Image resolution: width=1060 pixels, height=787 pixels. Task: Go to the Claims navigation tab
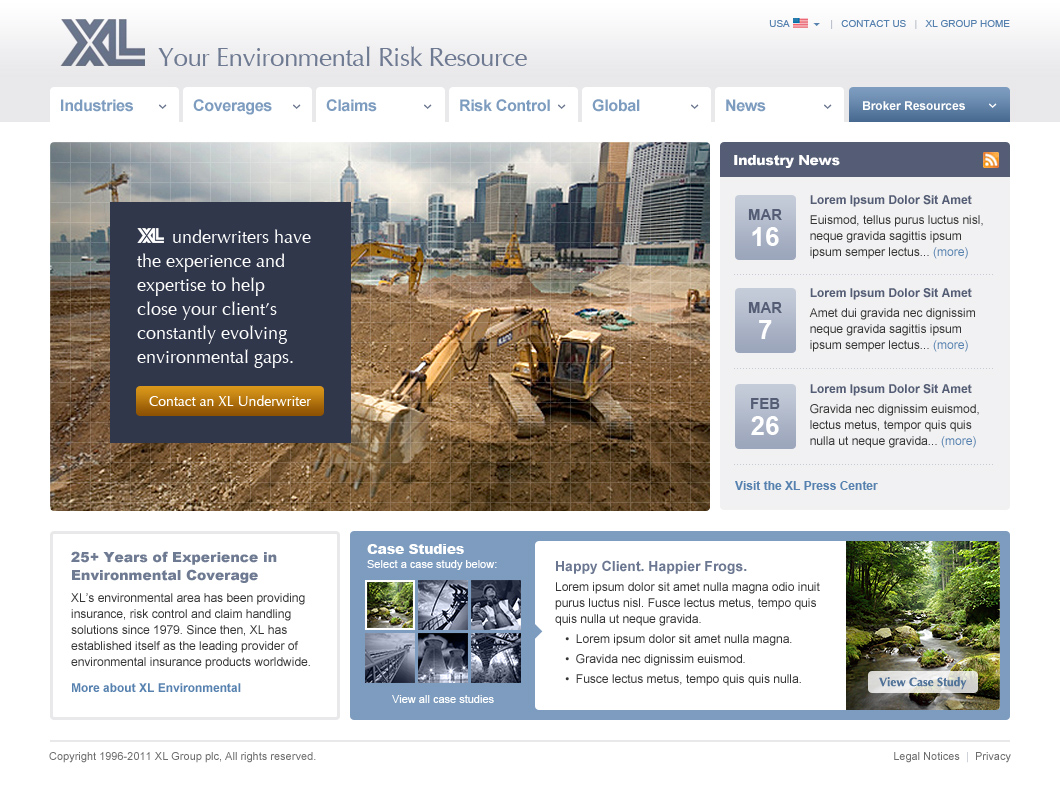(x=381, y=105)
